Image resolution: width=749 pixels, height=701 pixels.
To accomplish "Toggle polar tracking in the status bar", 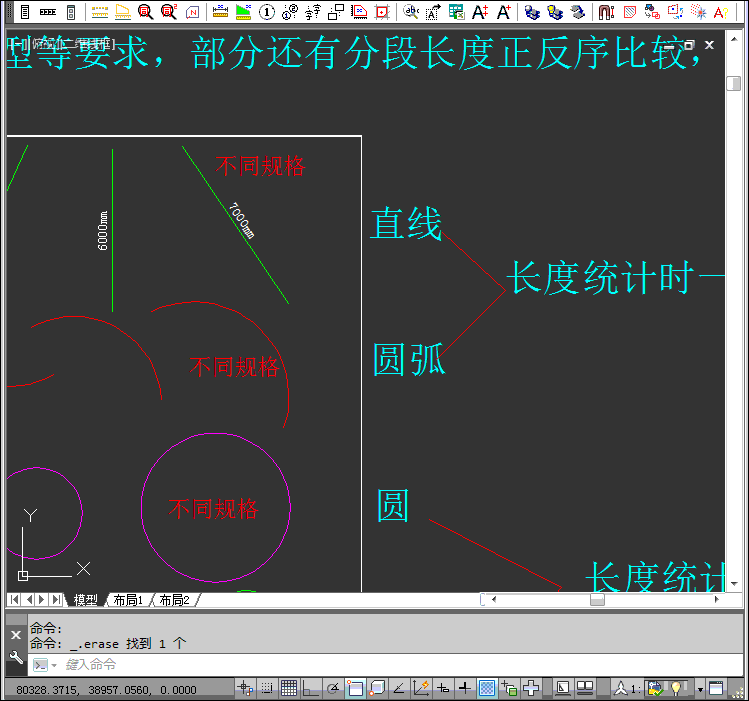I will [x=332, y=688].
